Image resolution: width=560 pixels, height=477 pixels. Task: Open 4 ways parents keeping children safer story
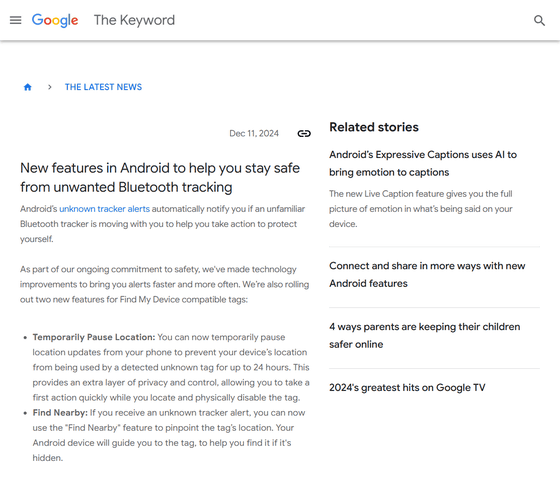pos(425,336)
